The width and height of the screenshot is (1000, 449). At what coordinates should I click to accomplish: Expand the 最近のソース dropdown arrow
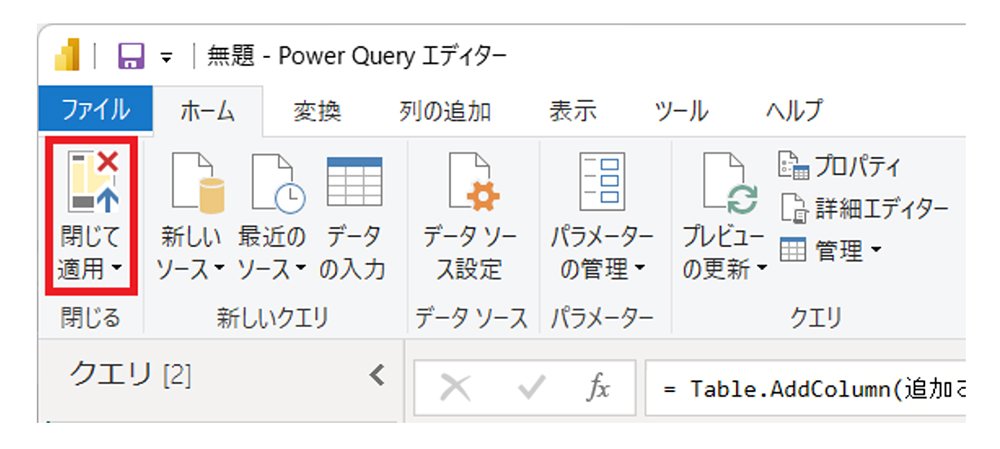pos(300,270)
